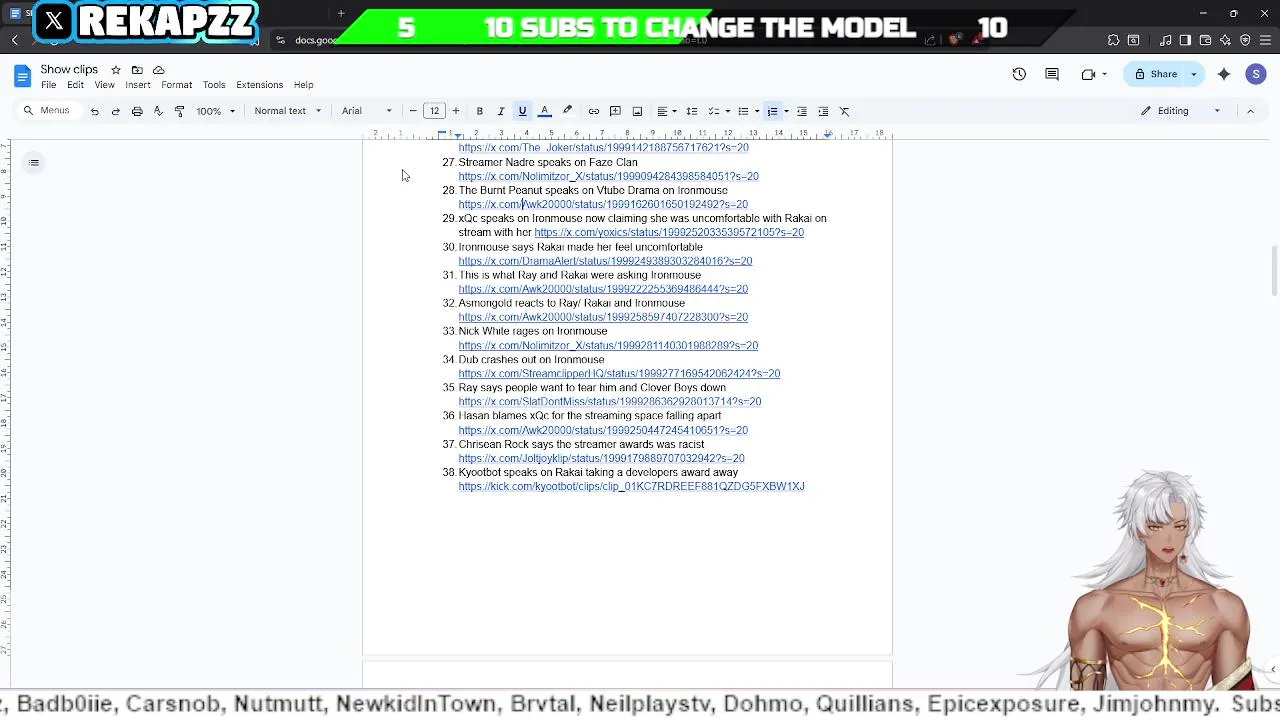The image size is (1280, 720).
Task: Open the highlight color picker
Action: click(x=567, y=111)
